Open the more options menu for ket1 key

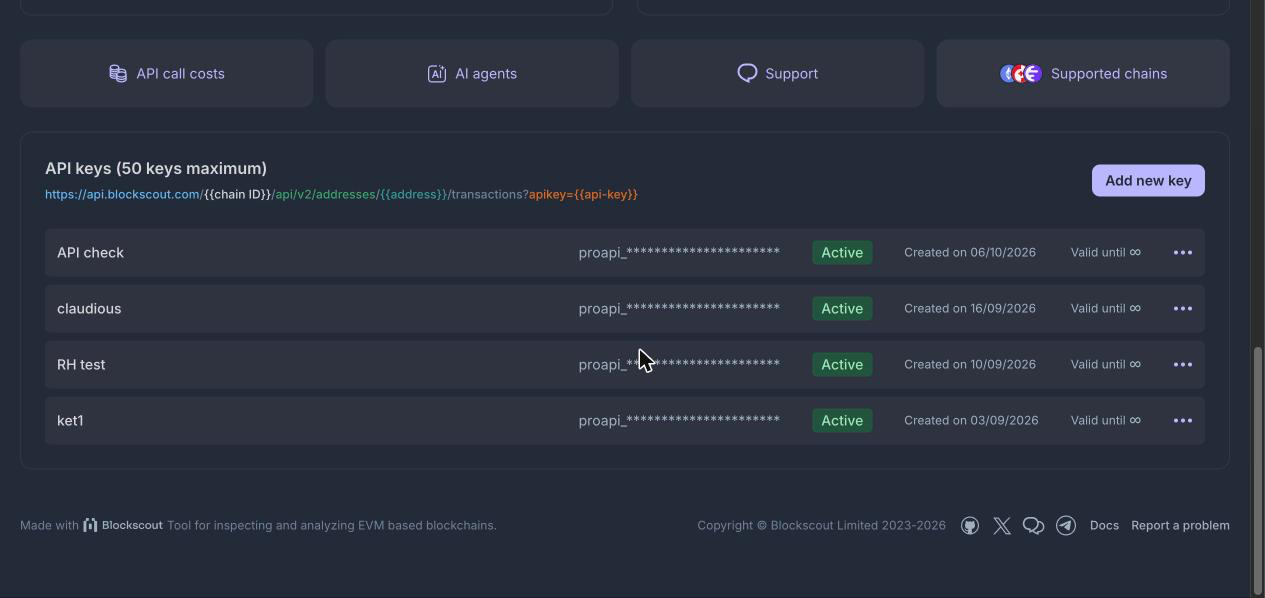[x=1183, y=420]
